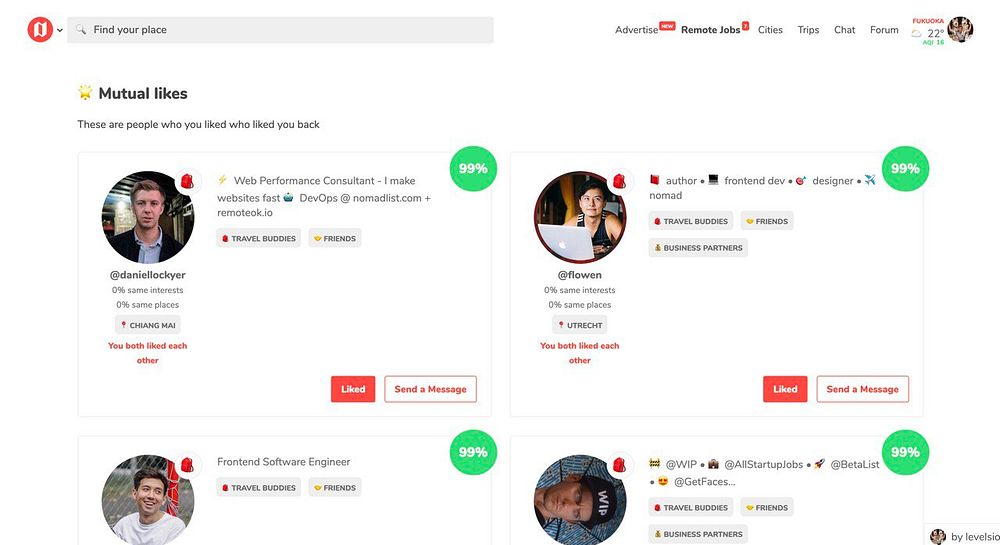The image size is (1000, 545).
Task: Open the Trips section
Action: 808,30
